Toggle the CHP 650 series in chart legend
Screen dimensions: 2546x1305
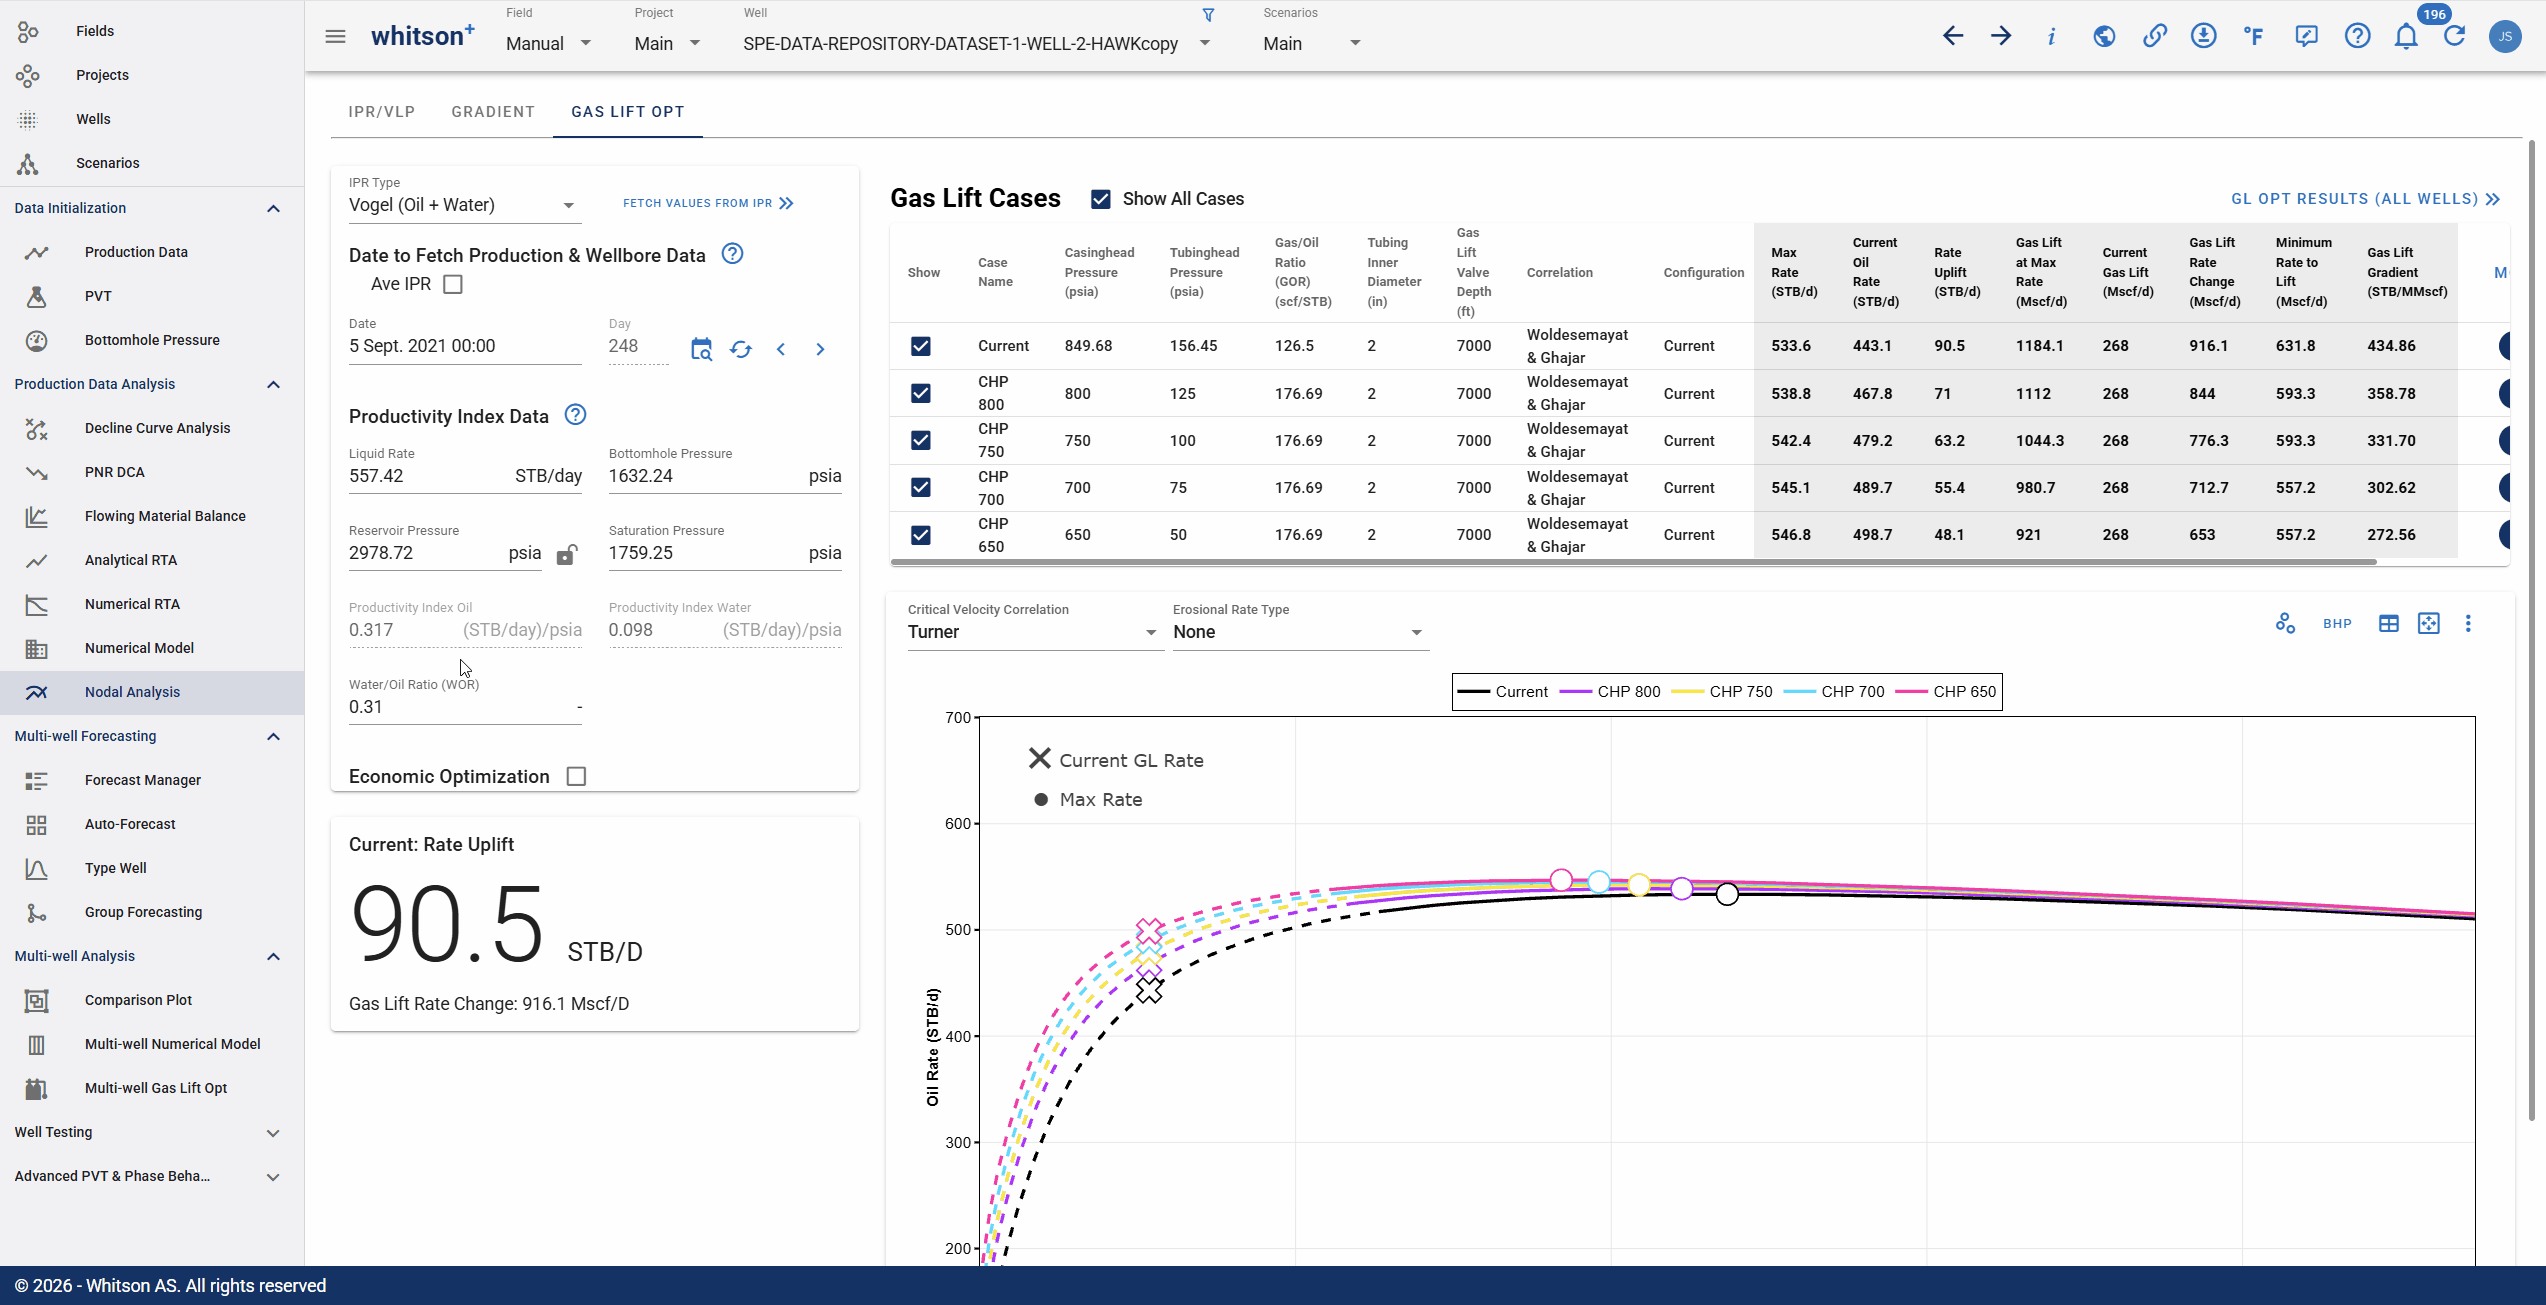[1946, 692]
